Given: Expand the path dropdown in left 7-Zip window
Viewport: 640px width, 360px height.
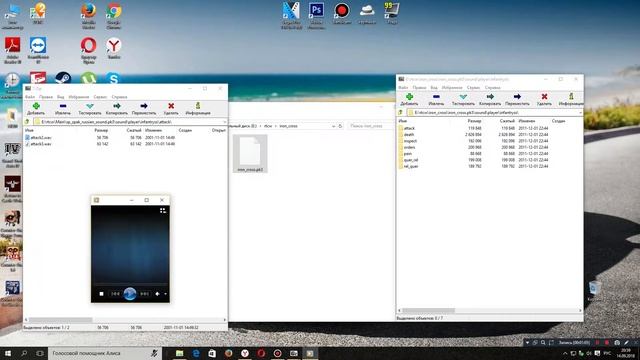Looking at the screenshot, I should coord(224,122).
